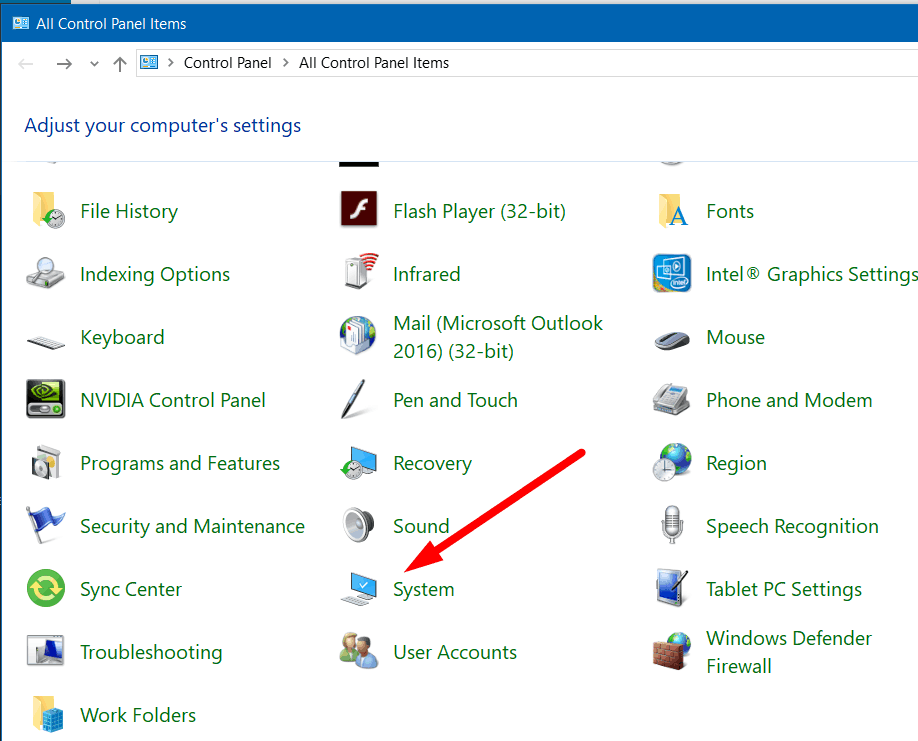This screenshot has height=741, width=918.
Task: Open the Flash Player icon
Action: click(359, 211)
